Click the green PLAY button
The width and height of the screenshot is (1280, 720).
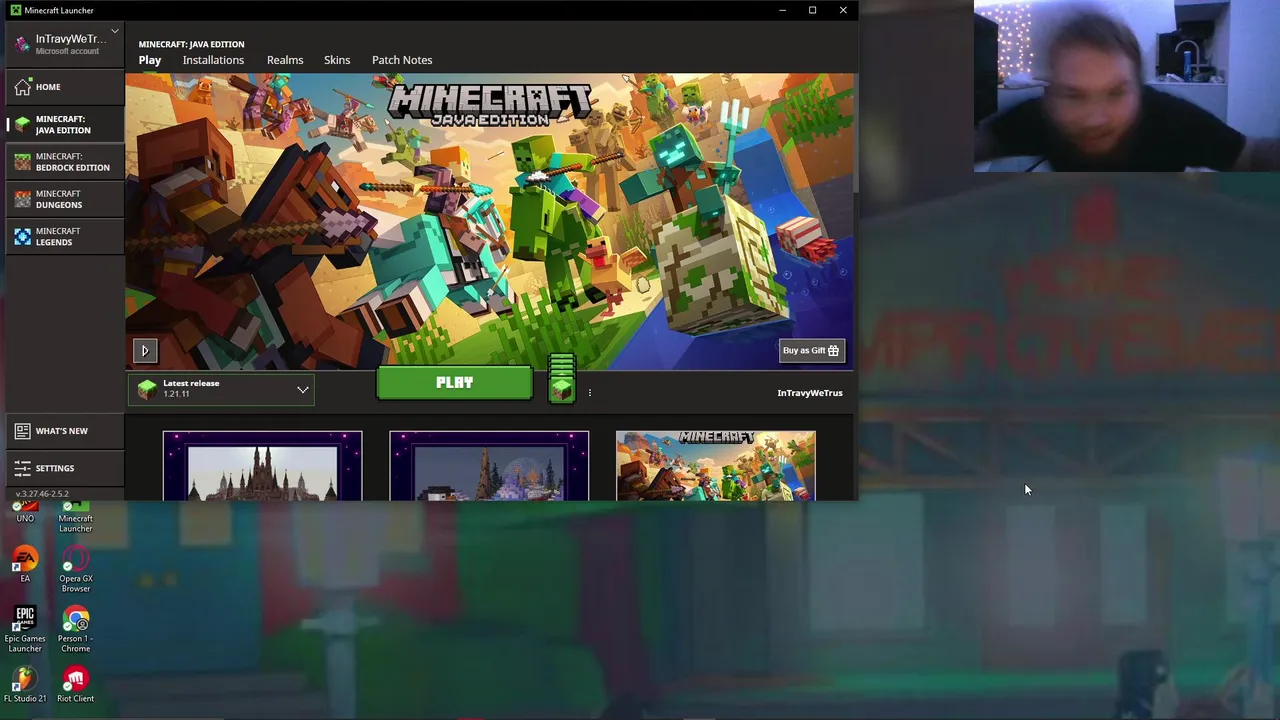point(455,383)
